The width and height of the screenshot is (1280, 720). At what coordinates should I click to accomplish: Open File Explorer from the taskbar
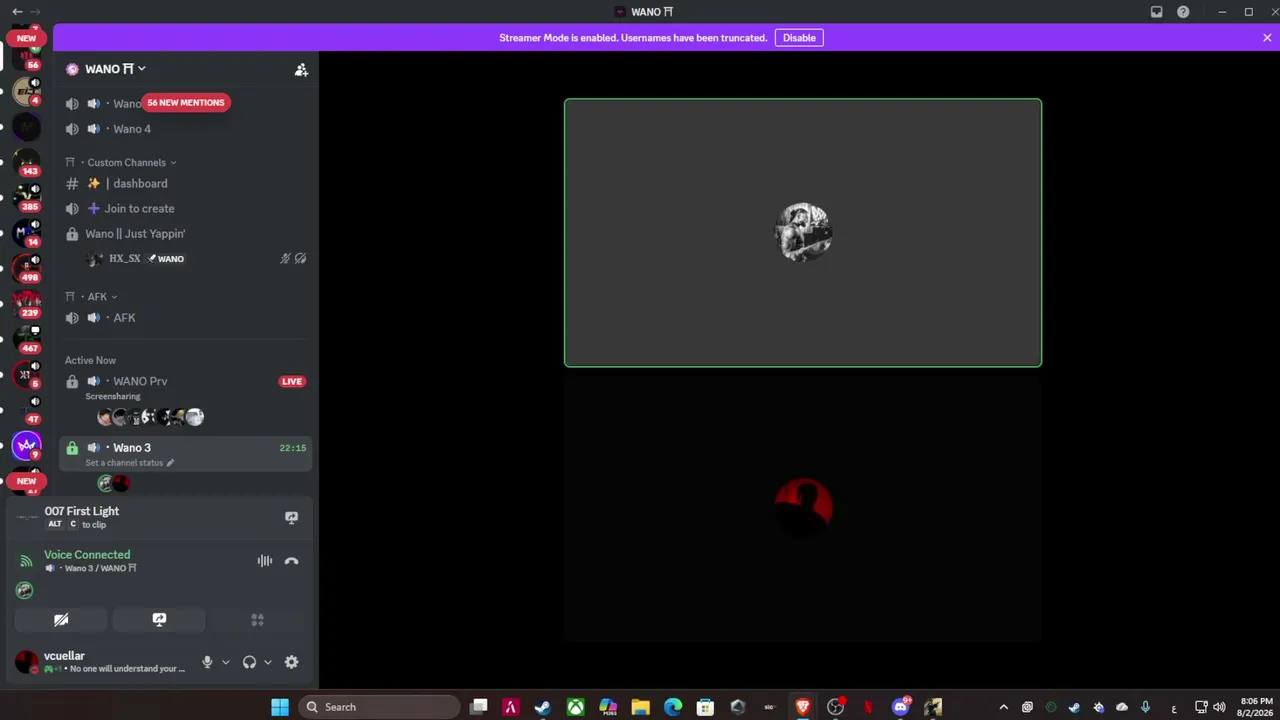(x=640, y=707)
